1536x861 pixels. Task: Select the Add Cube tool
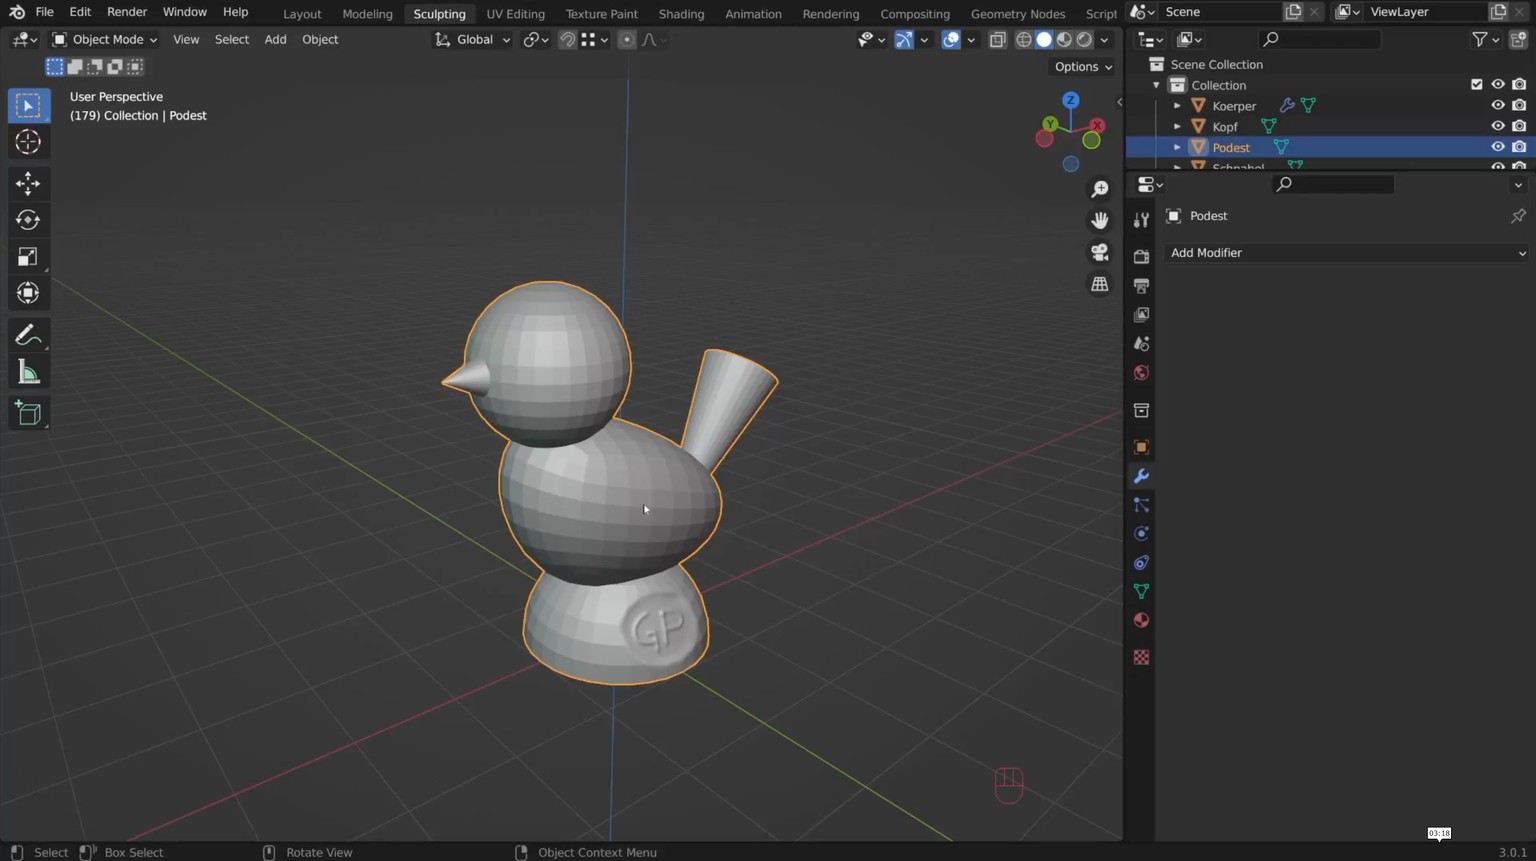(28, 413)
